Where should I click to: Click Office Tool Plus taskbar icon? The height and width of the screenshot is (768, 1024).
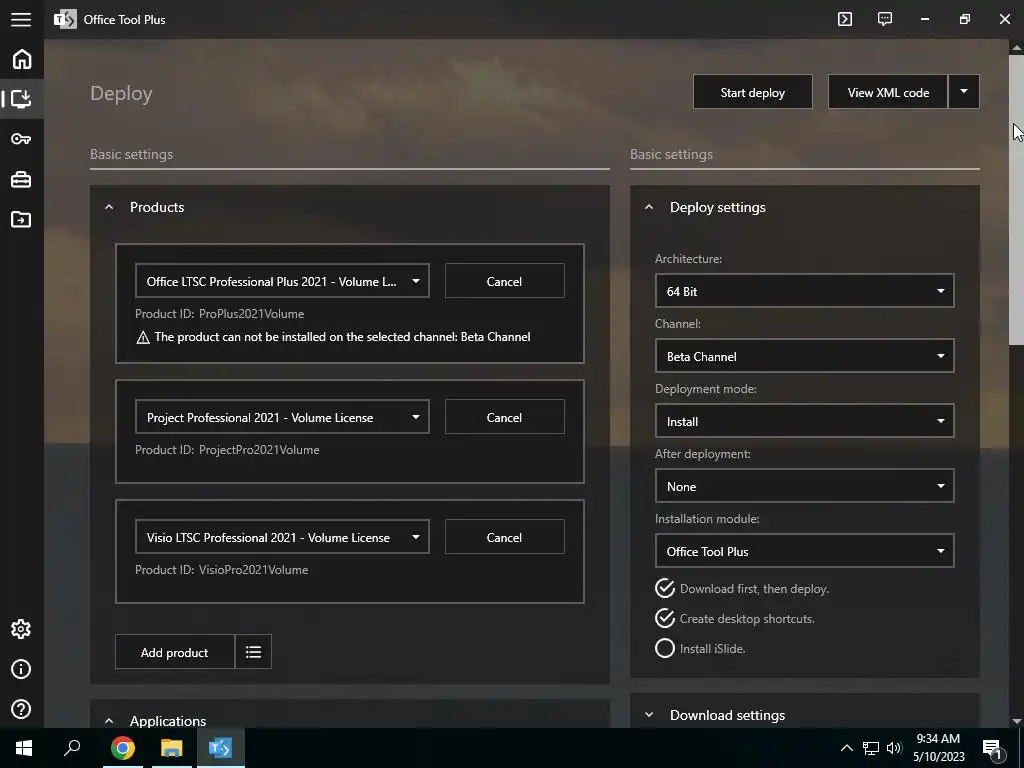[x=220, y=748]
